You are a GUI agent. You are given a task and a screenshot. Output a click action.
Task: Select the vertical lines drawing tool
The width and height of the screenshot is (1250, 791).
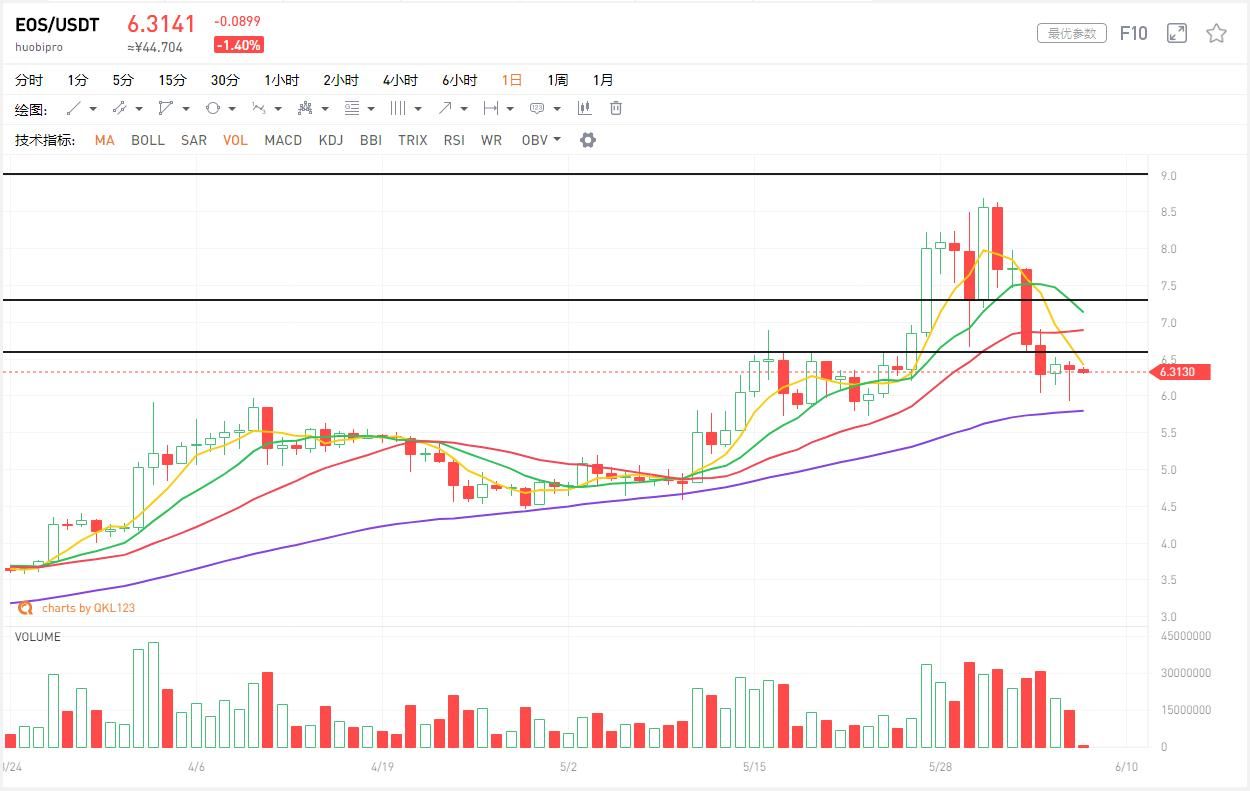(398, 108)
